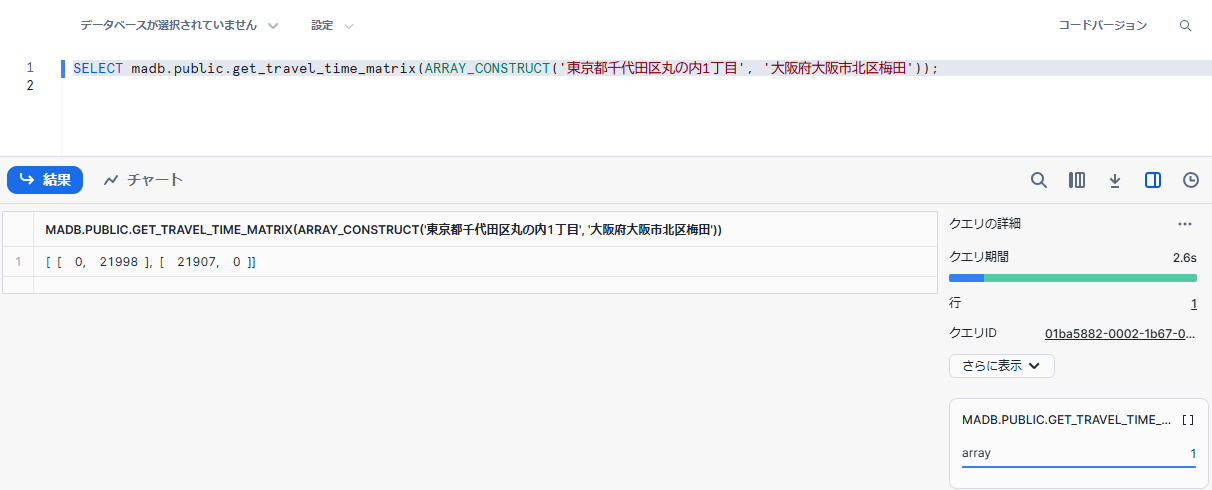The image size is (1212, 490).
Task: Click the array type bracket icon on column card
Action: click(x=1188, y=420)
